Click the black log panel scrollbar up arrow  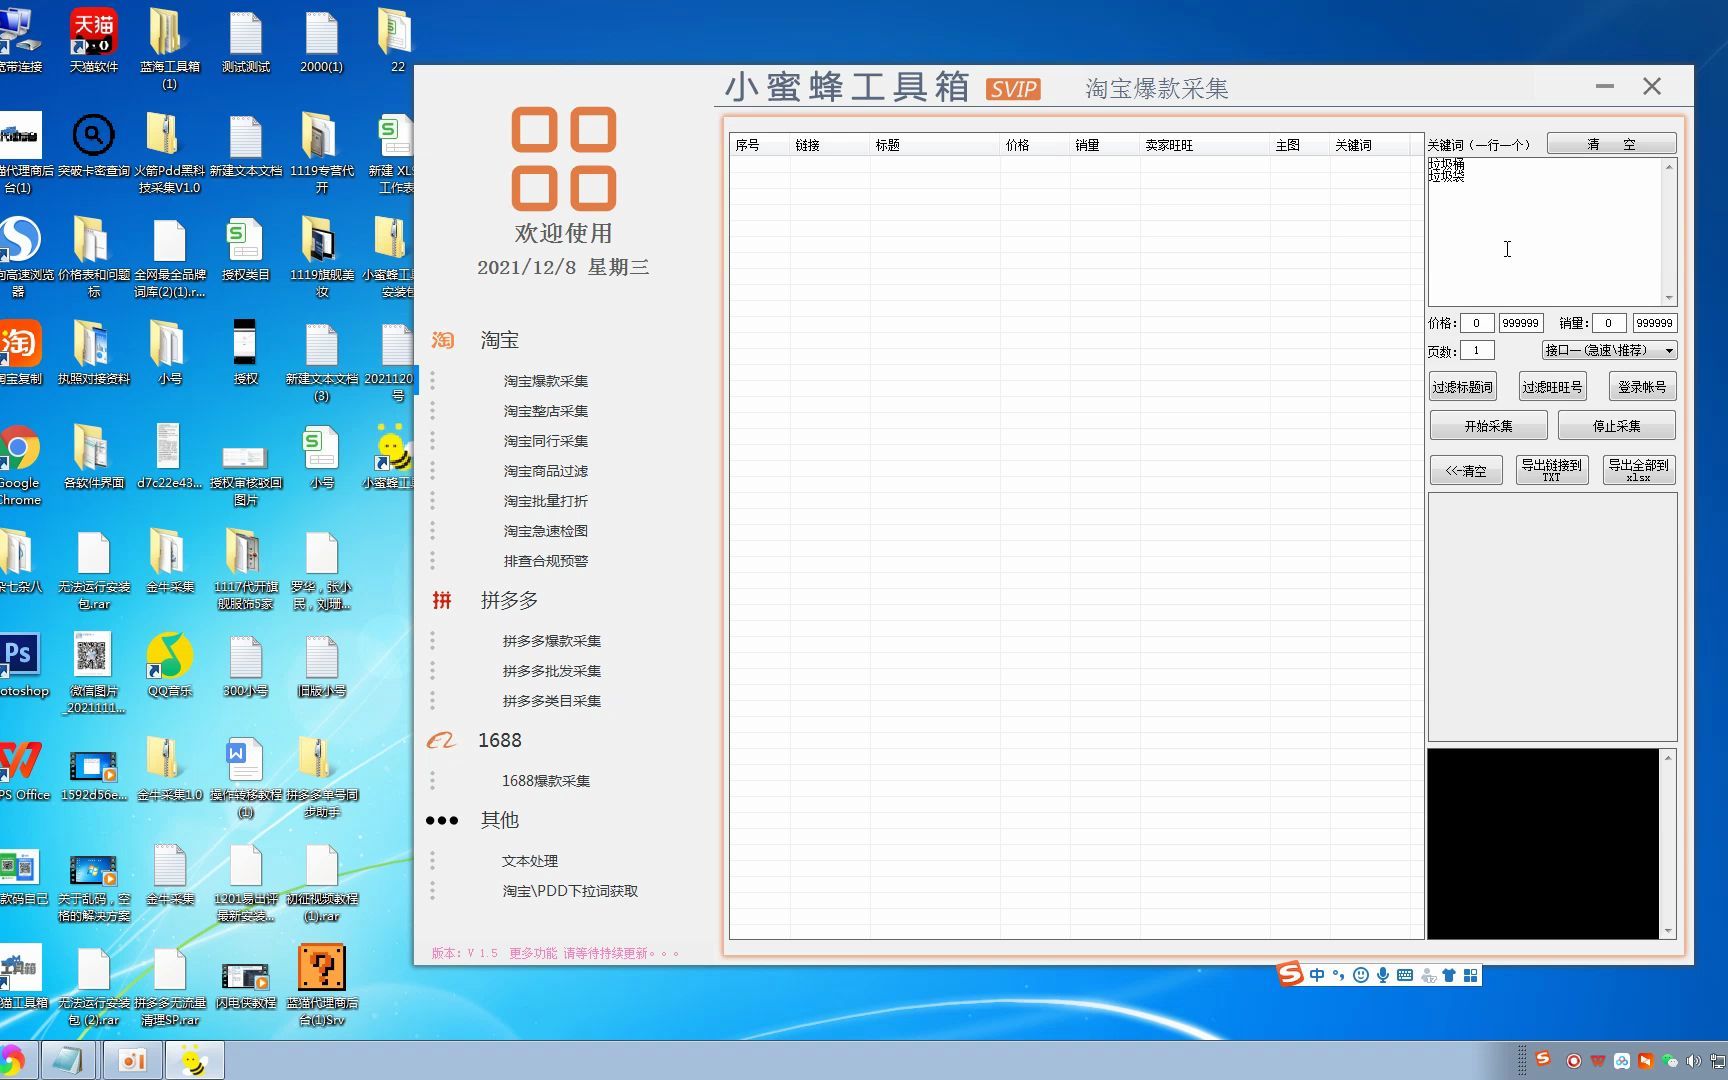(x=1668, y=758)
